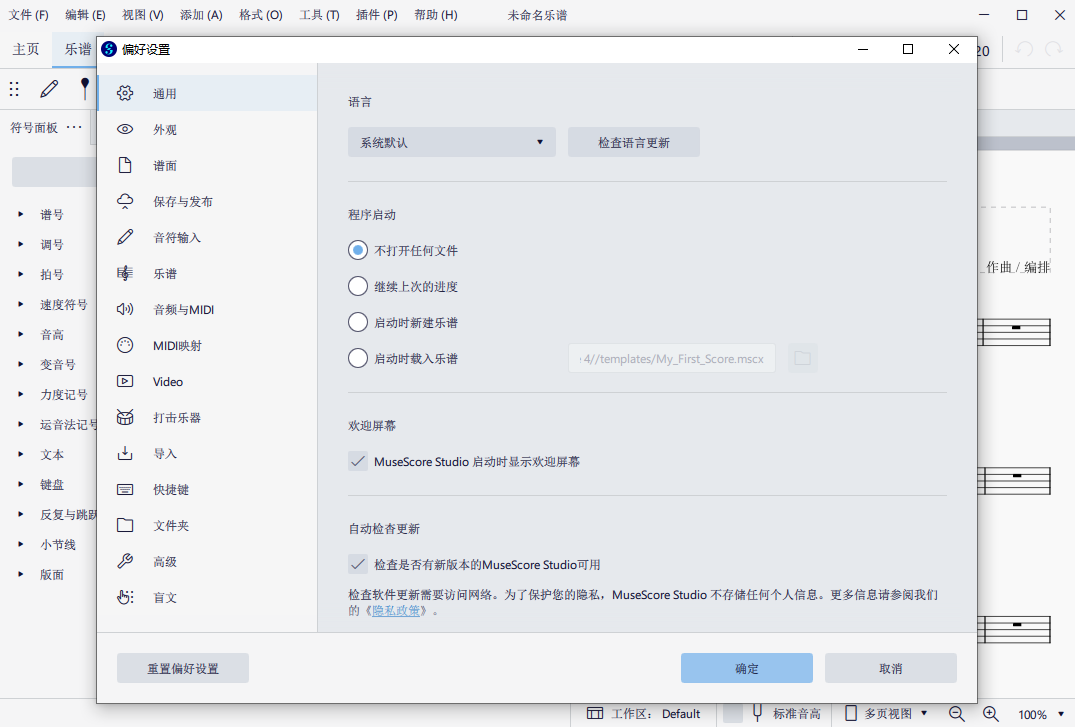Select the 盲文 braille hand icon
Screen dimensions: 1075x727
click(x=125, y=597)
